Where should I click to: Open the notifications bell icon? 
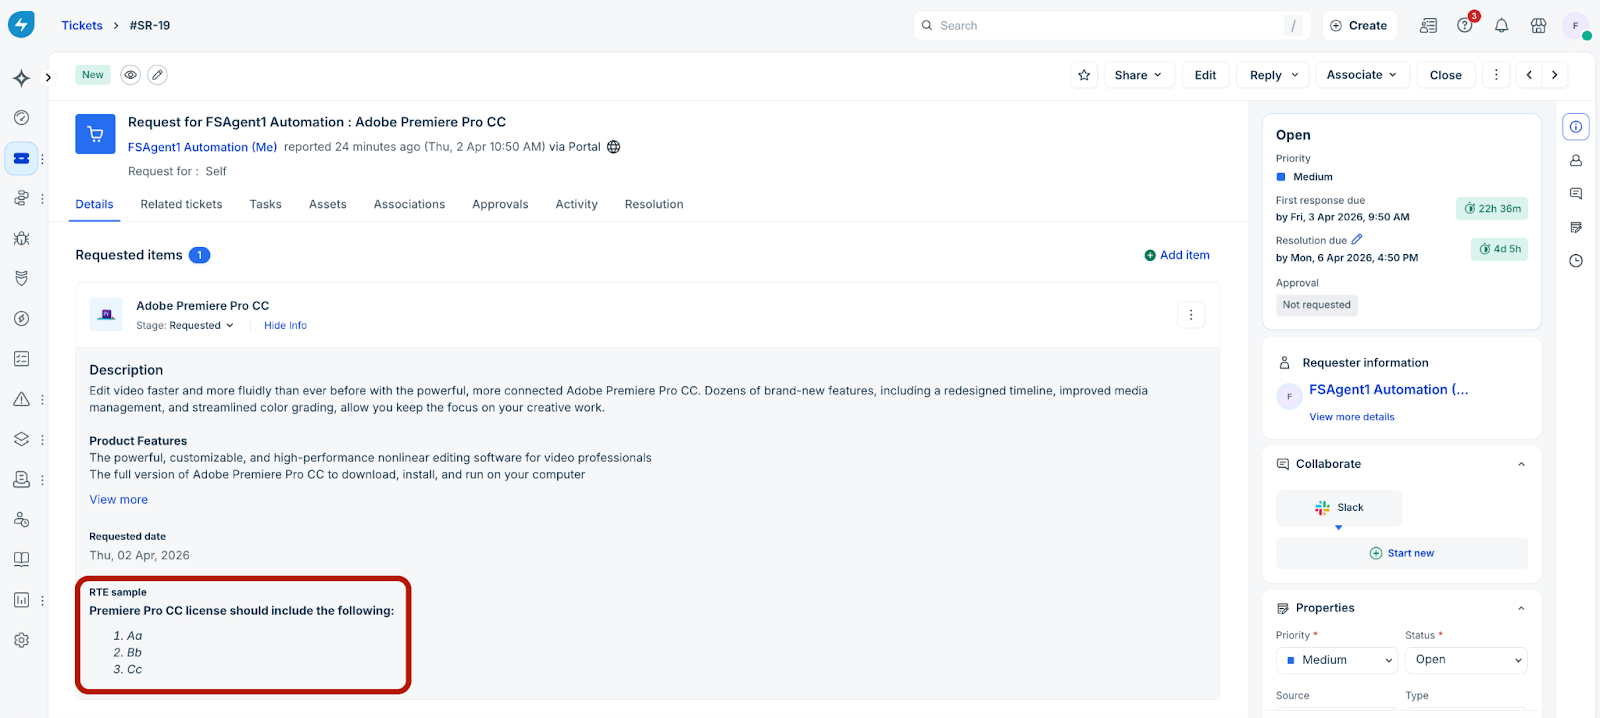pyautogui.click(x=1501, y=25)
